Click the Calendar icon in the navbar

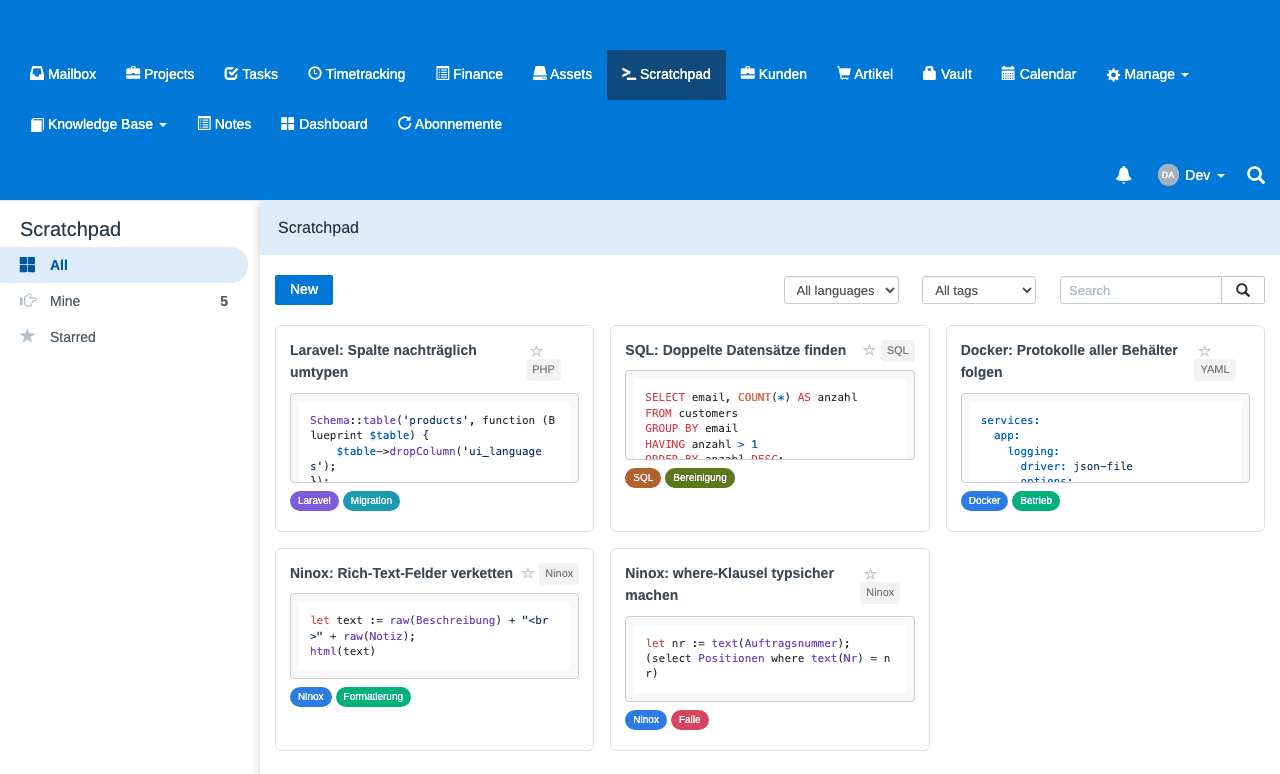(x=1008, y=74)
